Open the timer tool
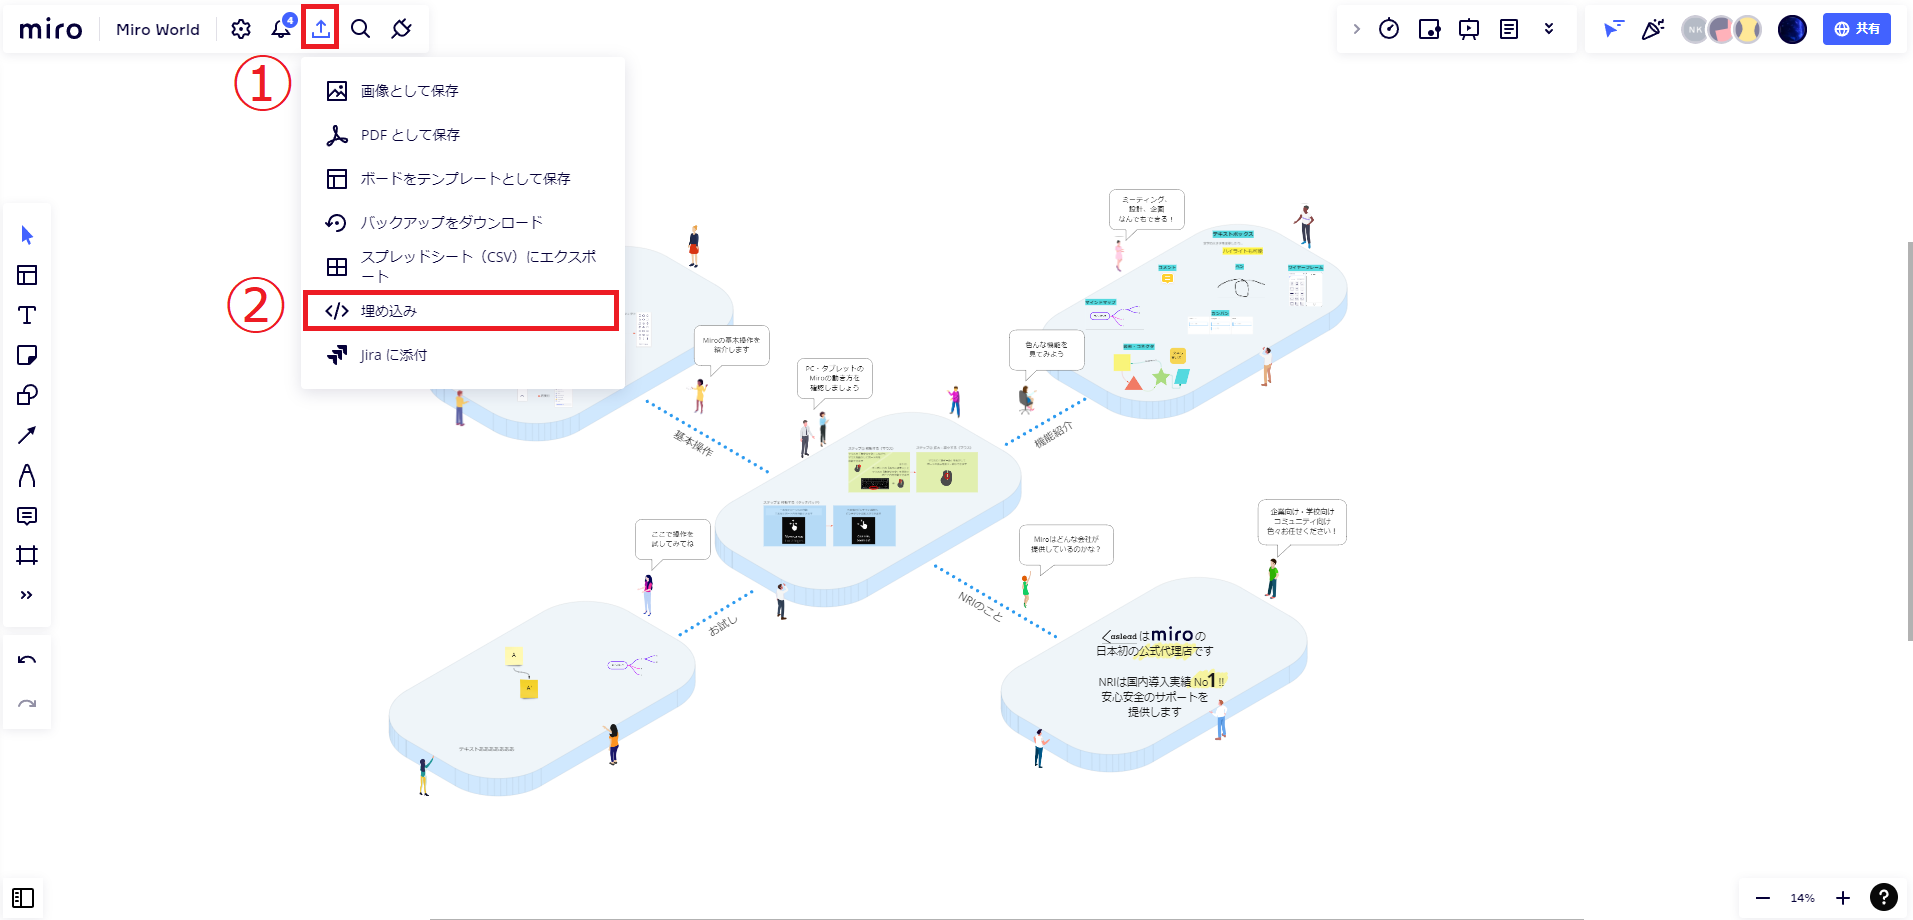The image size is (1913, 920). click(1389, 29)
